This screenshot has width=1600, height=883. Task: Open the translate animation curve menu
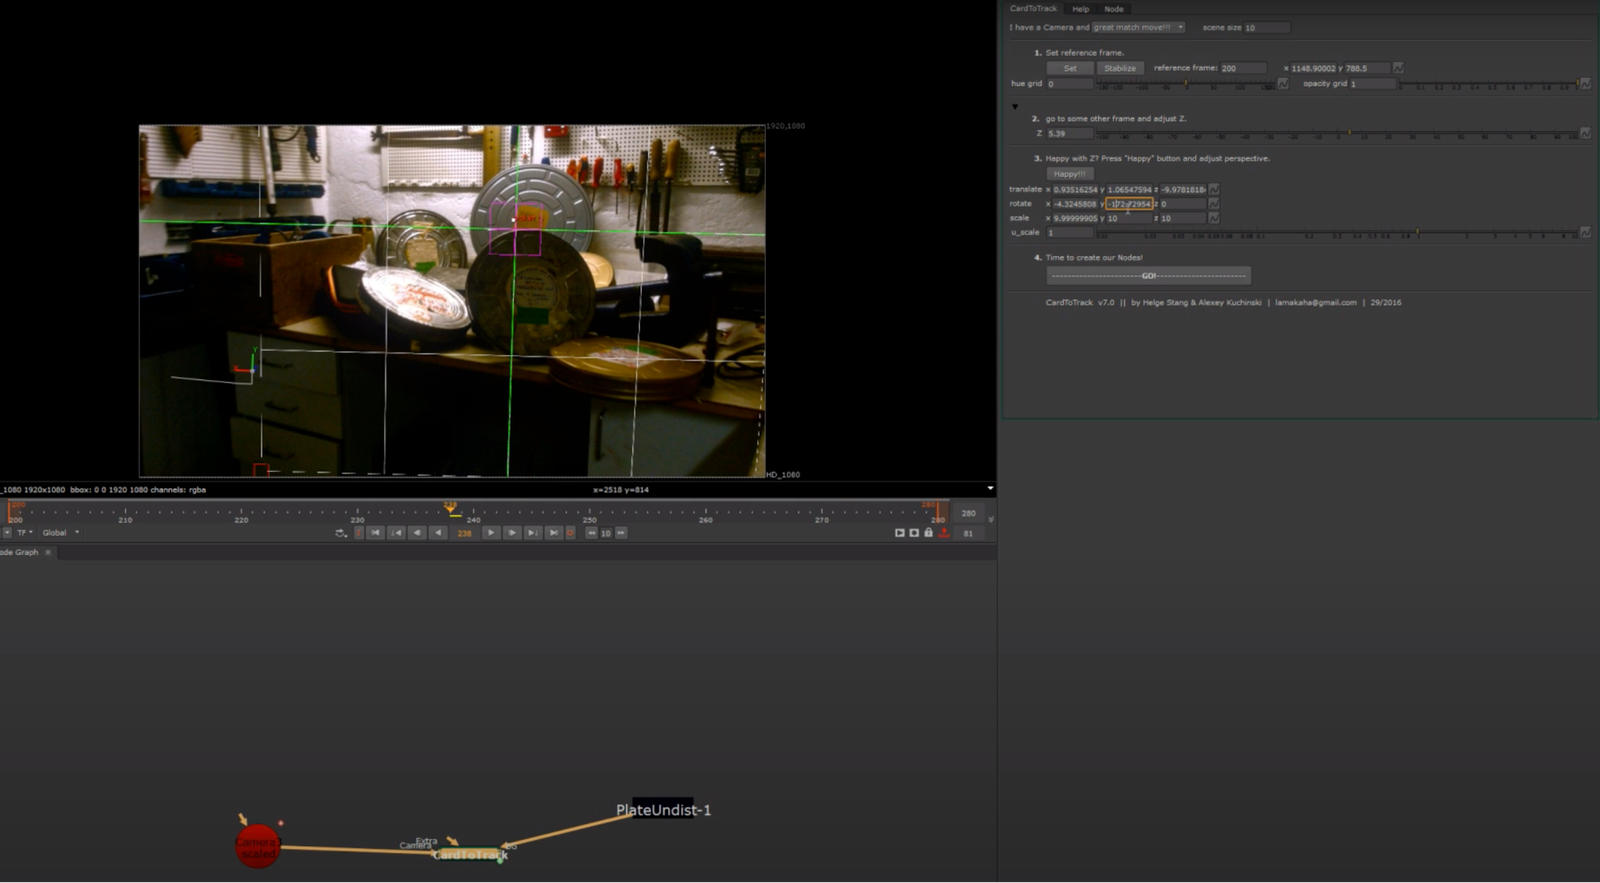click(x=1214, y=189)
